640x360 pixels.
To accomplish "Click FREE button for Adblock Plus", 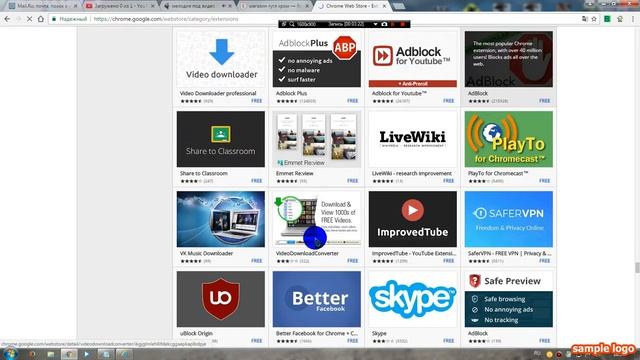I will pos(353,101).
